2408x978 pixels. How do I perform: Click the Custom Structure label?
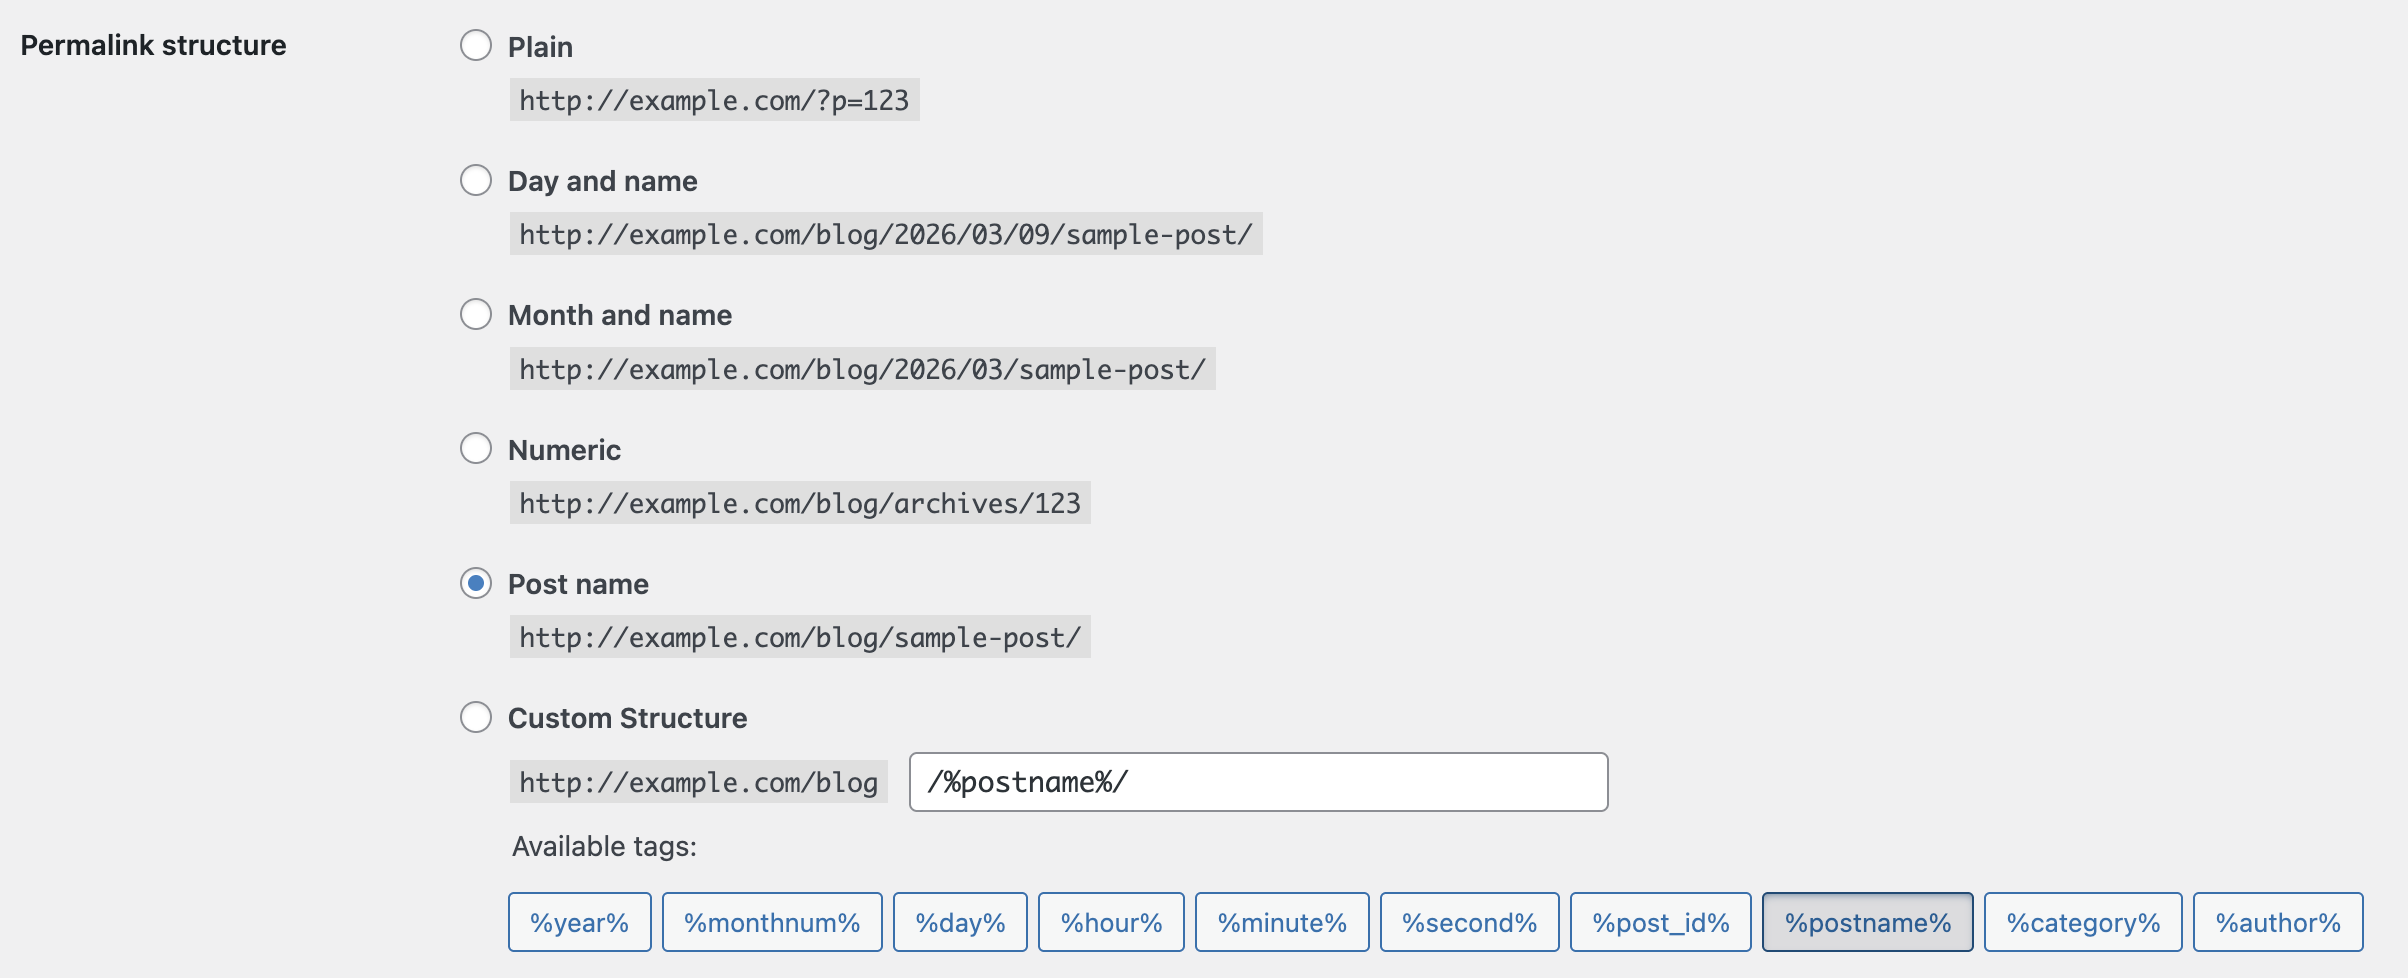pyautogui.click(x=627, y=717)
